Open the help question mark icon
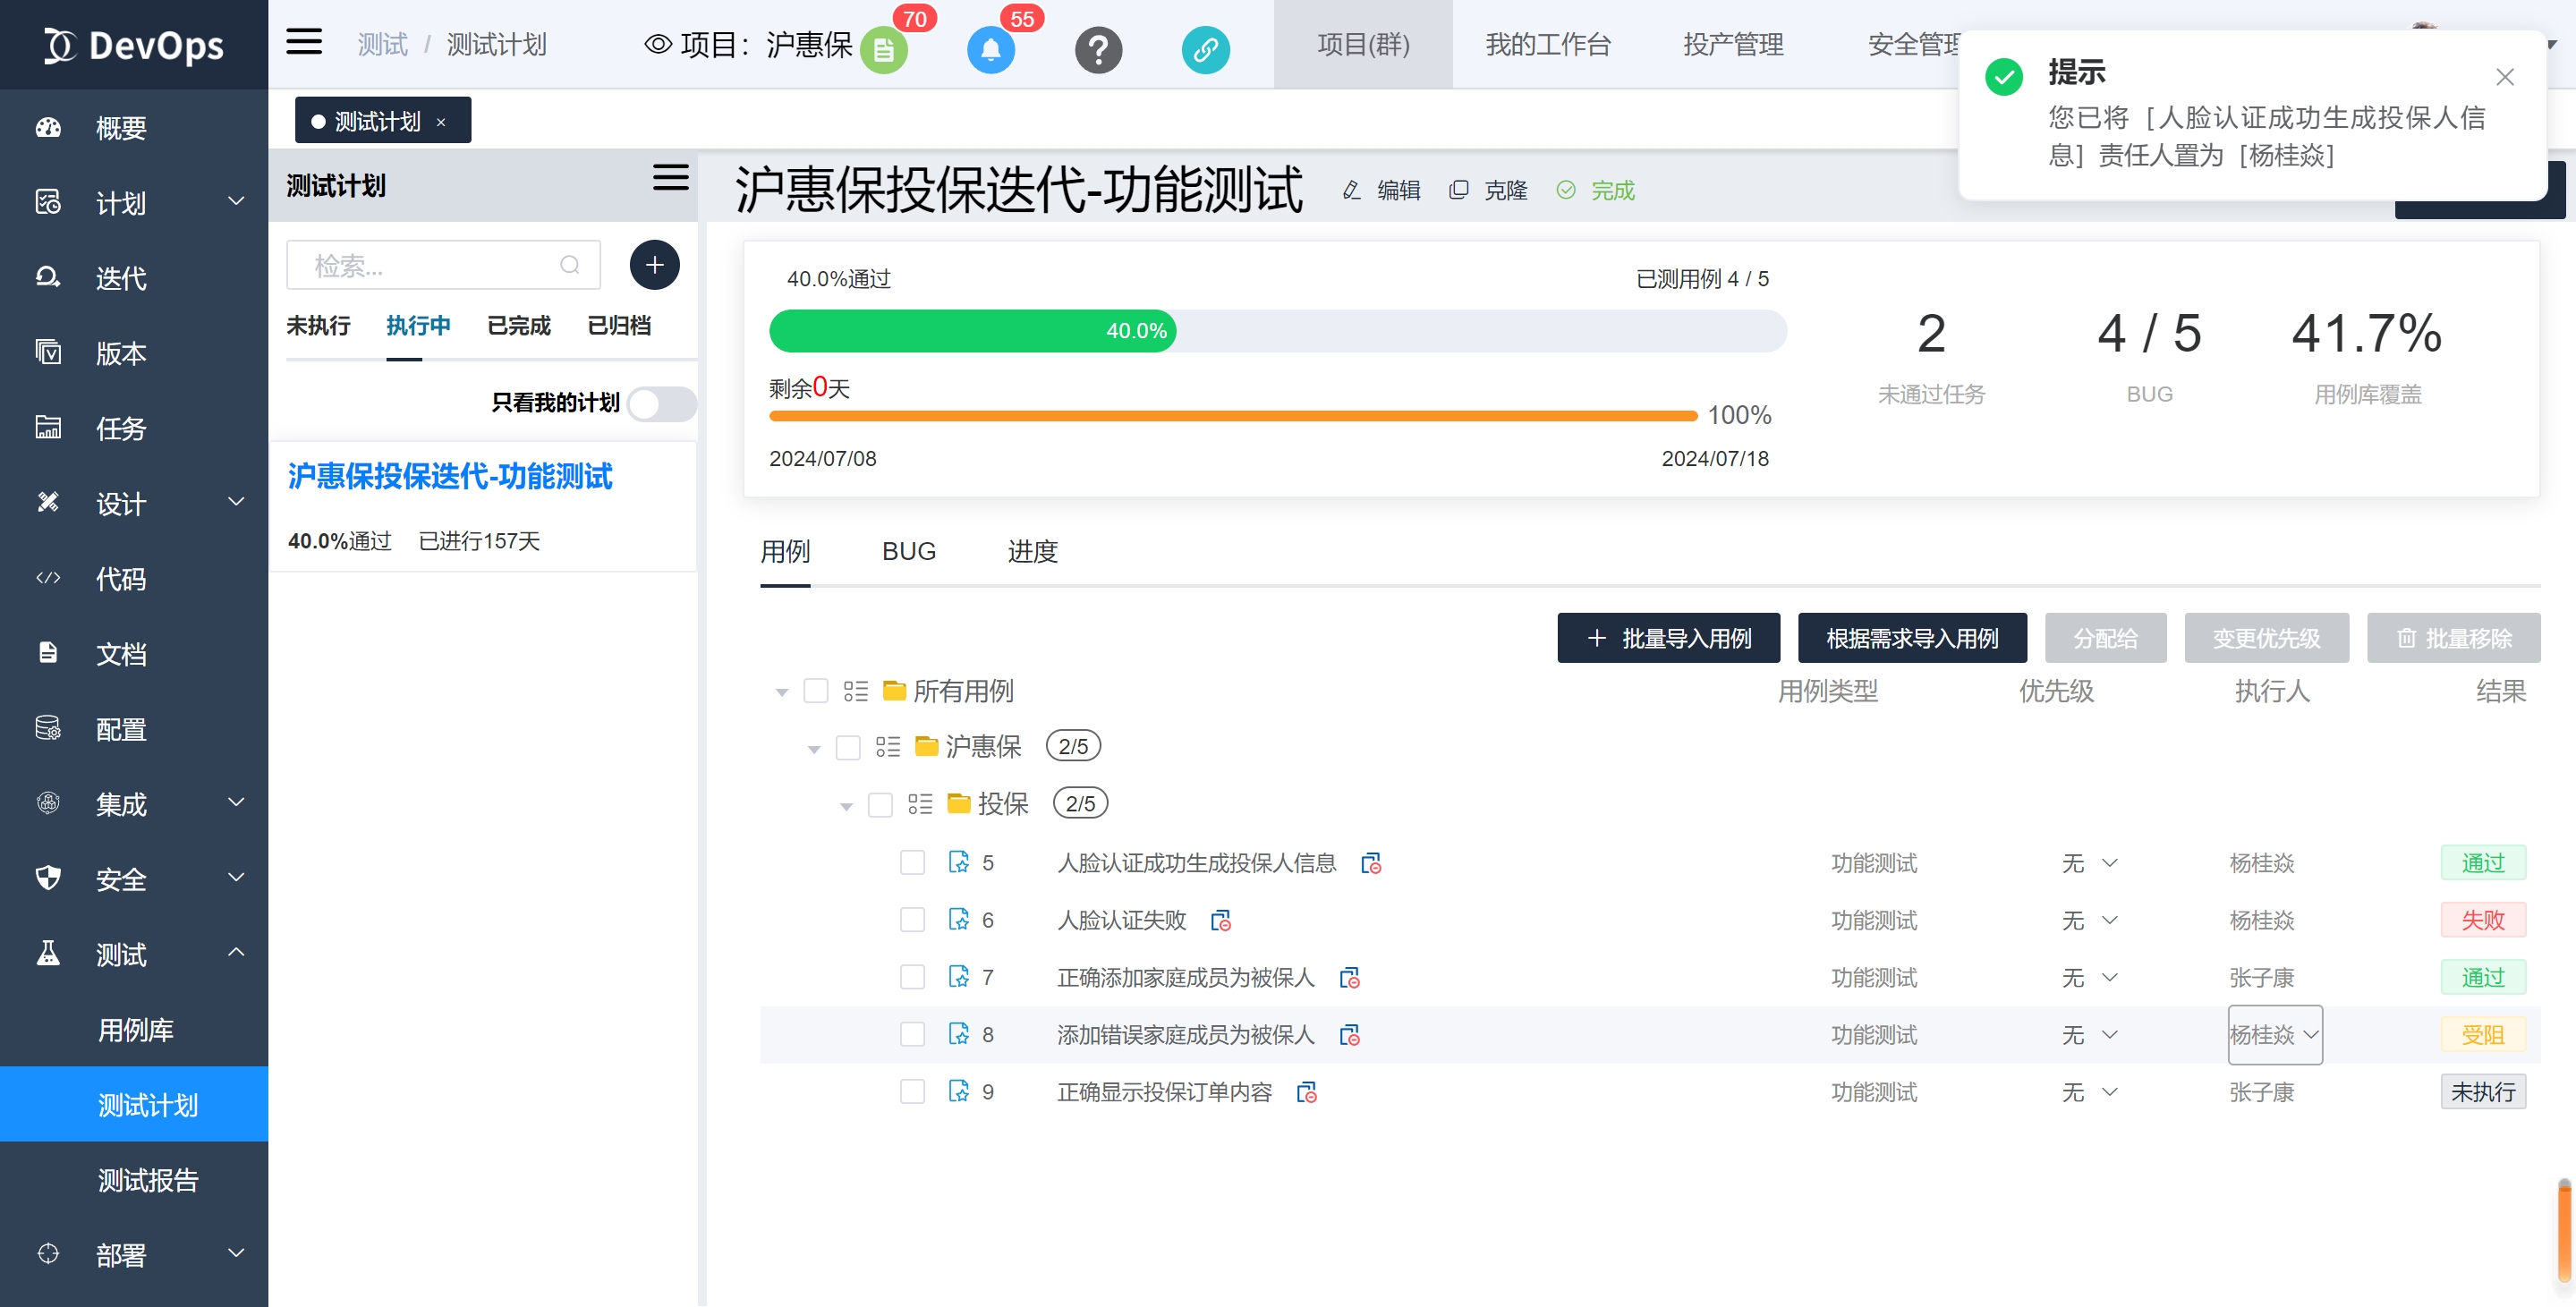 (x=1098, y=49)
